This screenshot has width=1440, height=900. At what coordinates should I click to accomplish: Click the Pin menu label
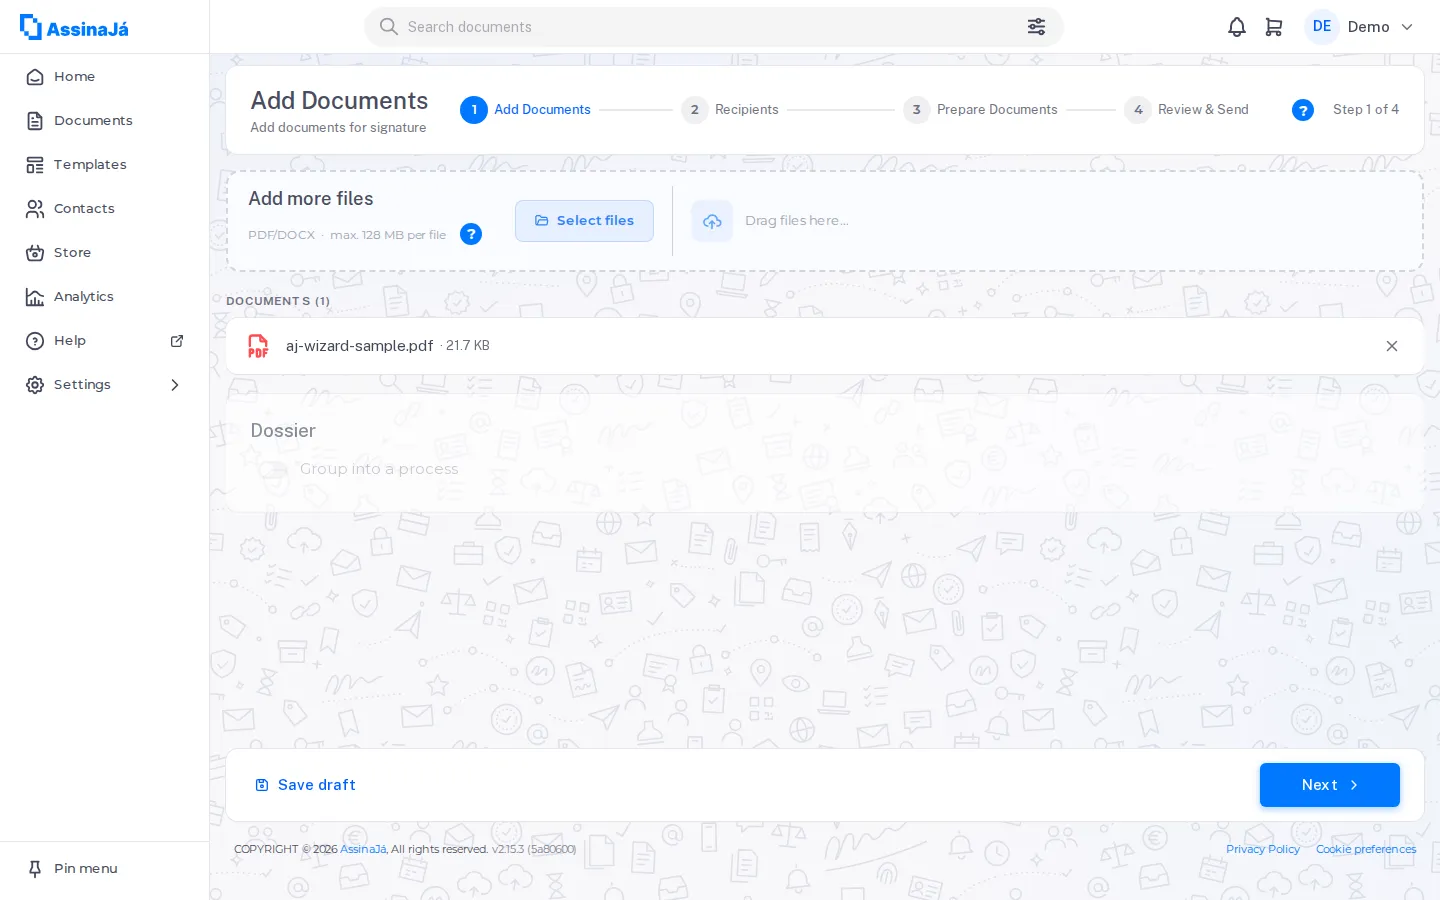pyautogui.click(x=86, y=869)
